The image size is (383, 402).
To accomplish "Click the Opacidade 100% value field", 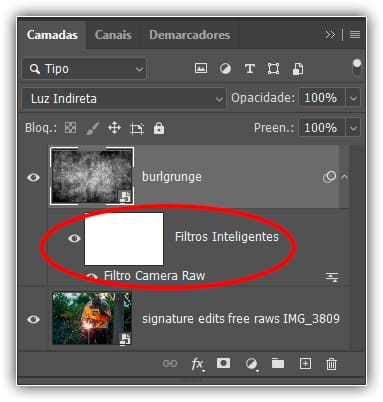I will (321, 98).
